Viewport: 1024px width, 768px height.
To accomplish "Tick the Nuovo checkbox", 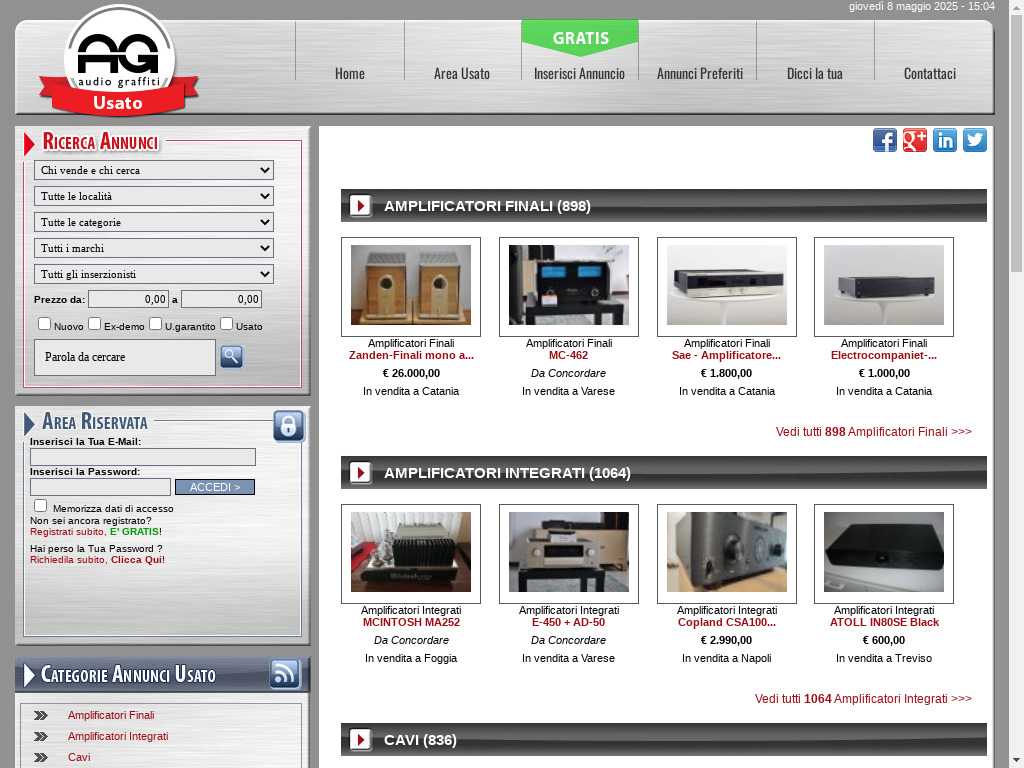I will pyautogui.click(x=44, y=323).
